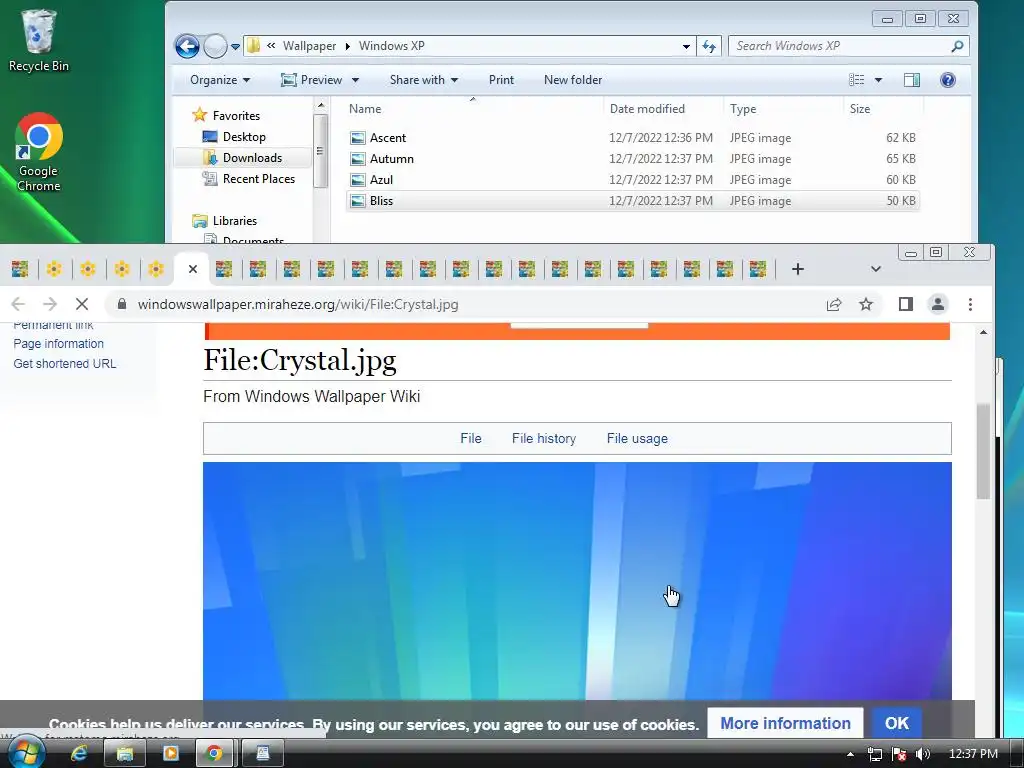Share this page using Chrome's share icon
Image resolution: width=1024 pixels, height=768 pixels.
(x=834, y=304)
